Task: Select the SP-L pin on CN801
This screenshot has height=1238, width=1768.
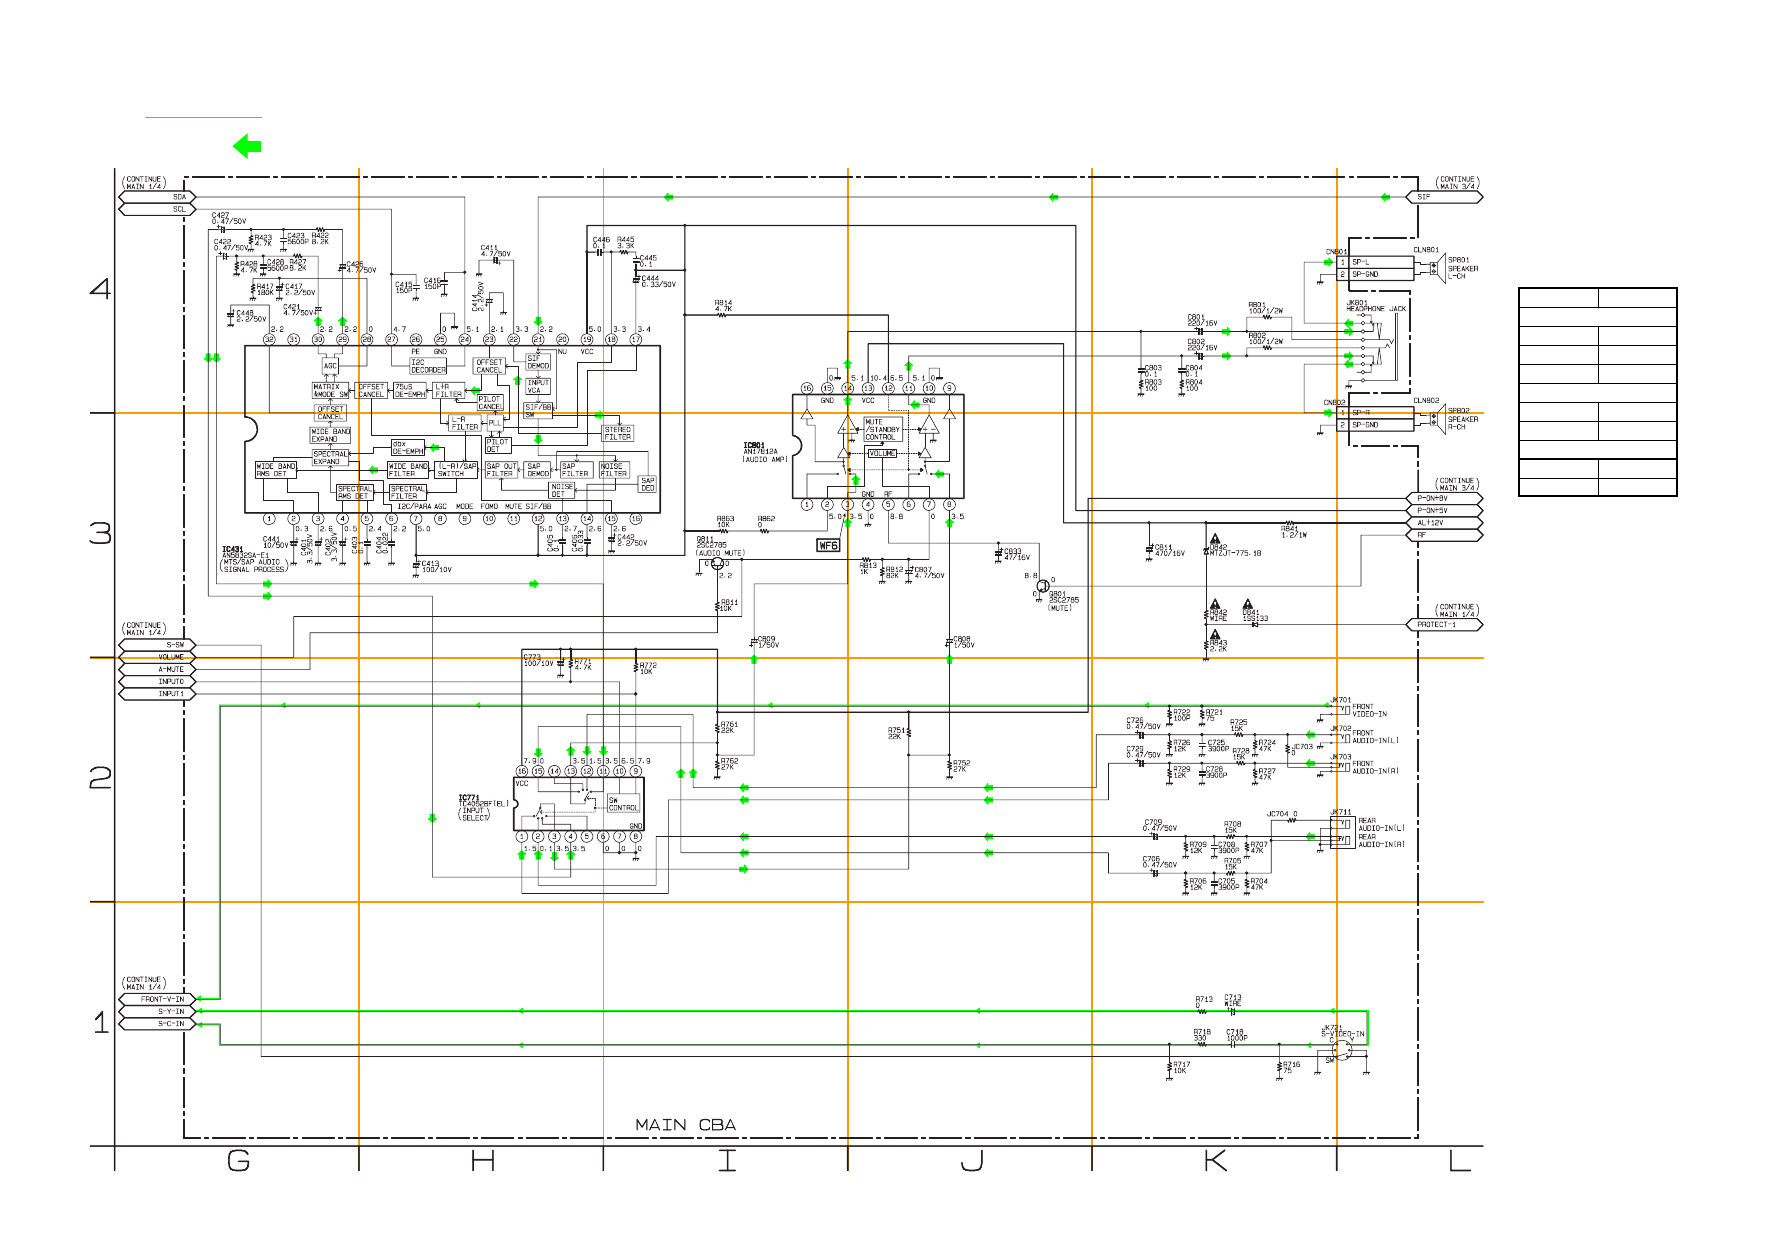Action: pos(1375,262)
